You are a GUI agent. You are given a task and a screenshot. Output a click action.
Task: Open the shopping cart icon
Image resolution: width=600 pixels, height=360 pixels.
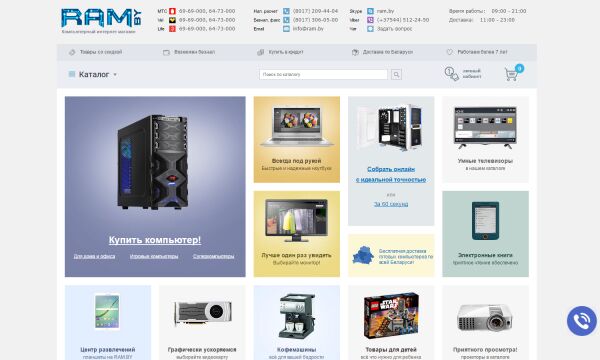point(511,74)
